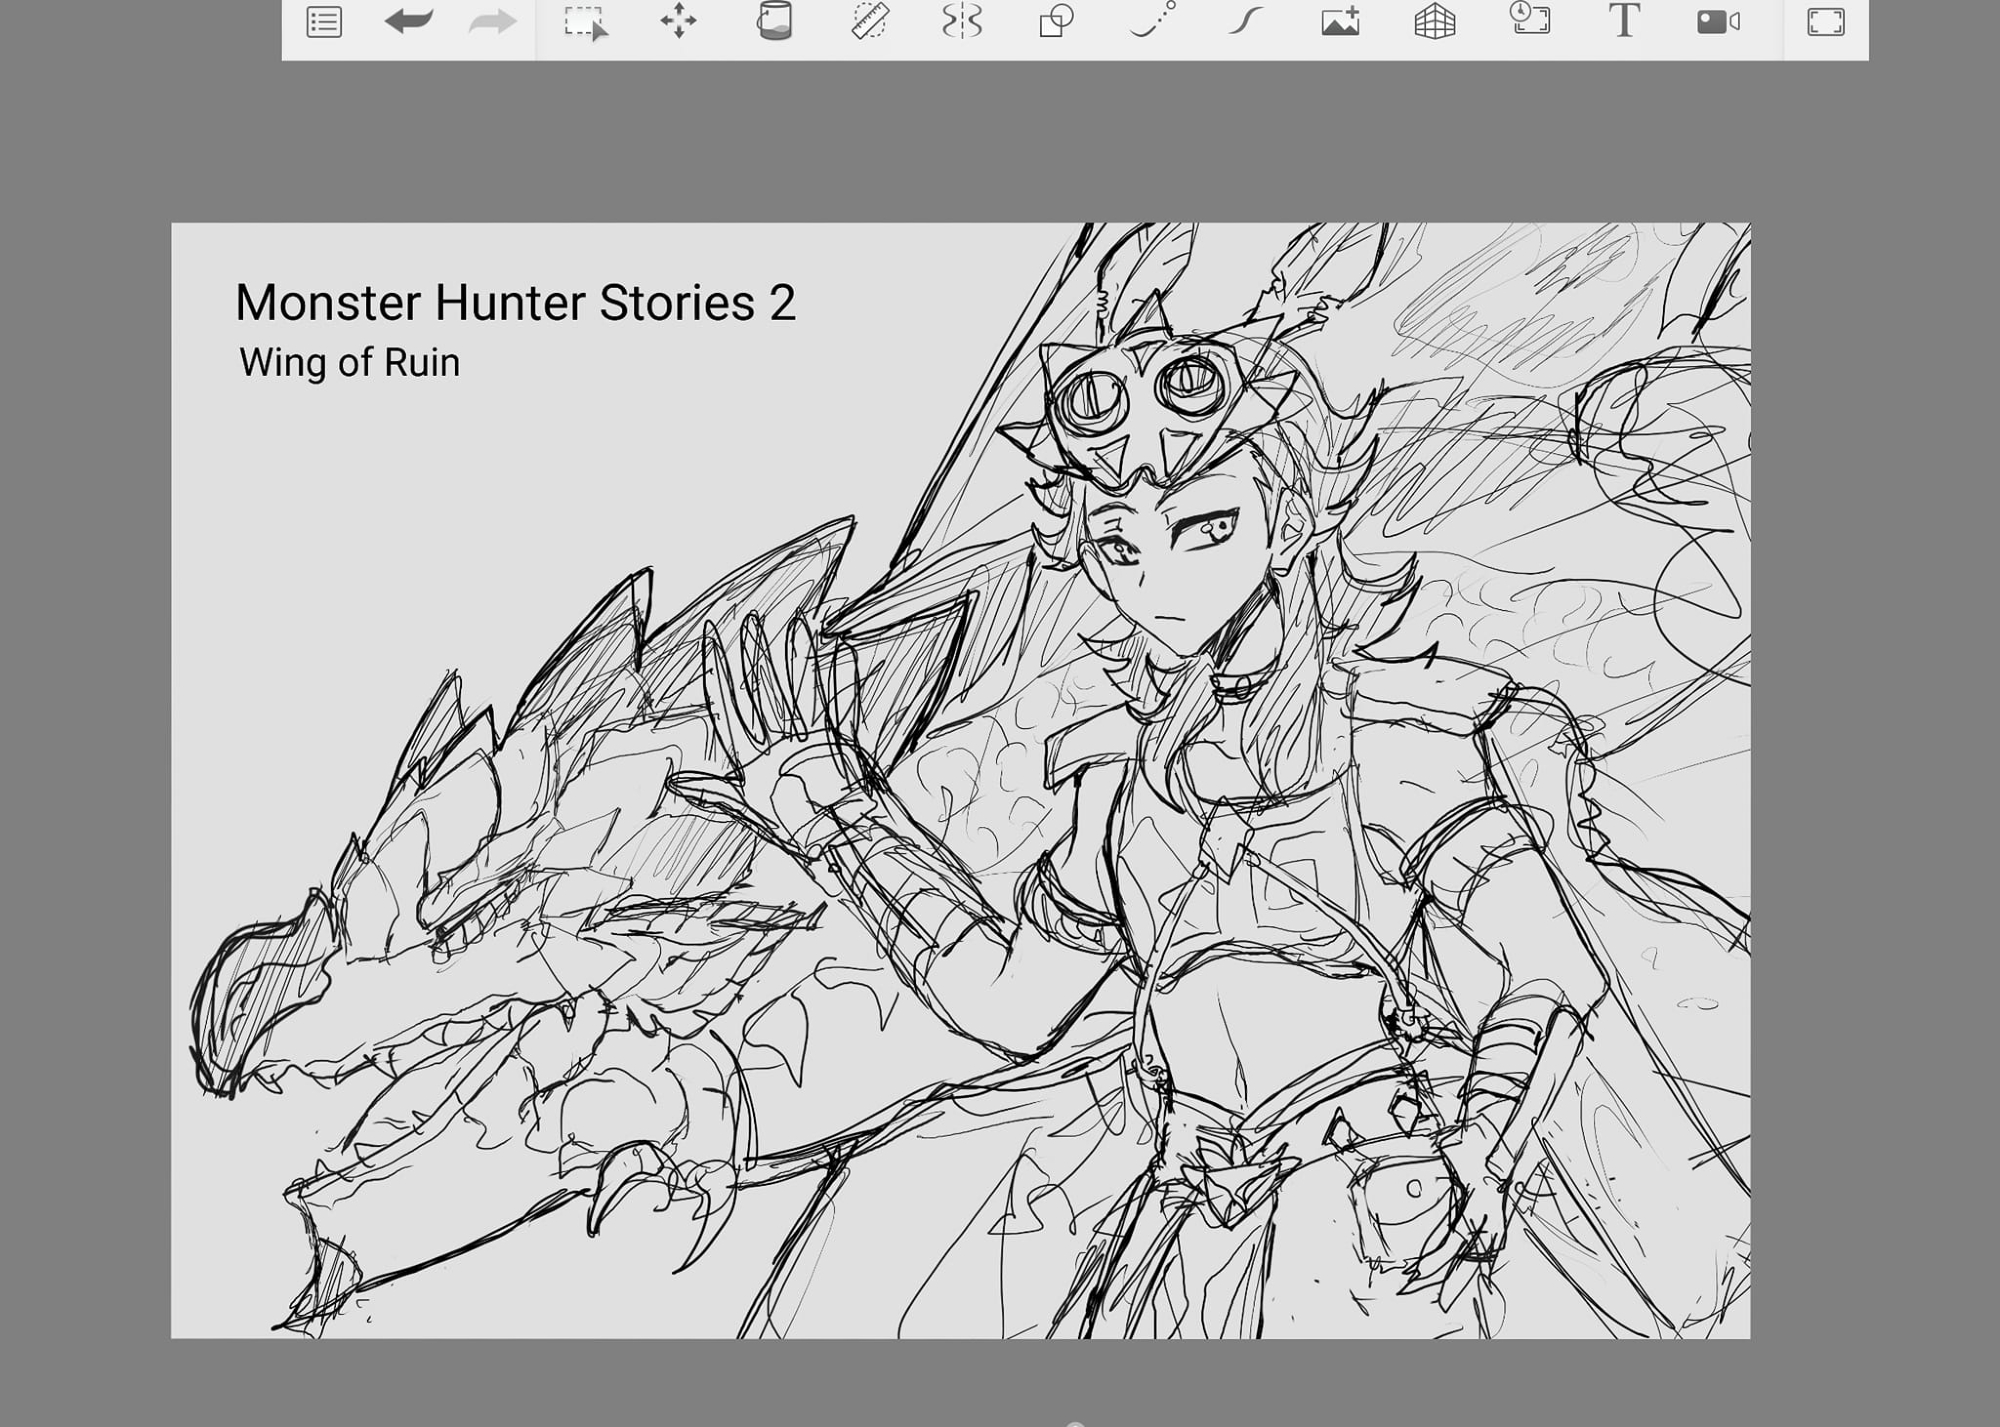This screenshot has width=2000, height=1427.
Task: Redo with the forward arrow
Action: click(492, 22)
